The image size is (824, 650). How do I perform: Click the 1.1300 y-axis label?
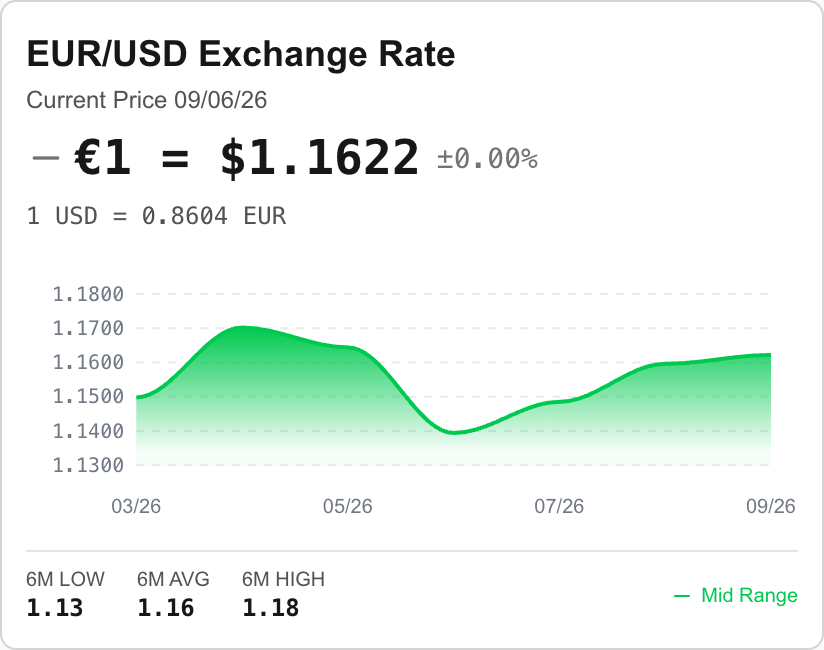pyautogui.click(x=88, y=465)
